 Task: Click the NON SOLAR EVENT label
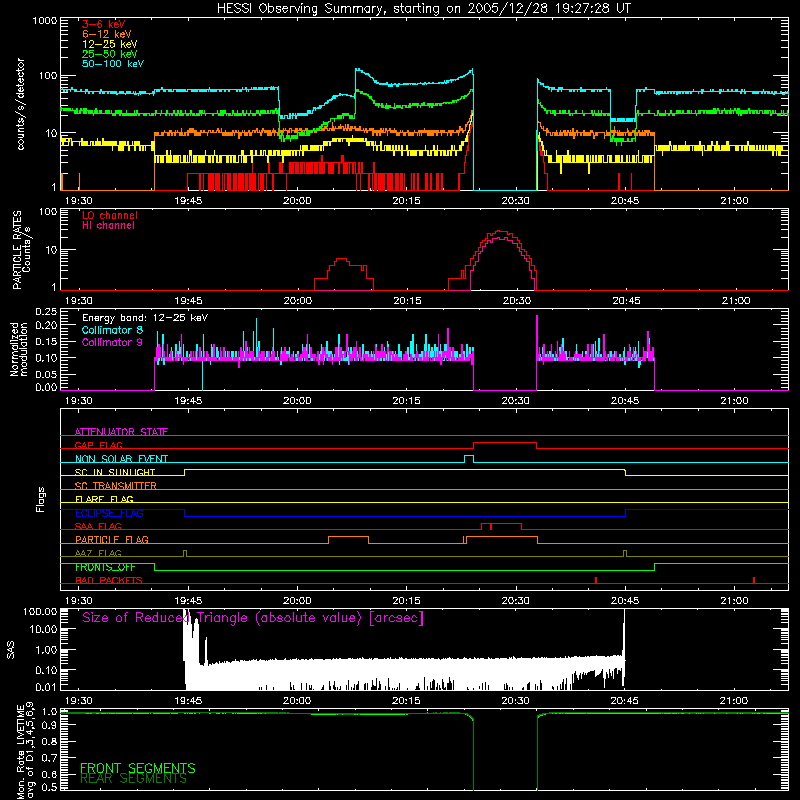[121, 459]
